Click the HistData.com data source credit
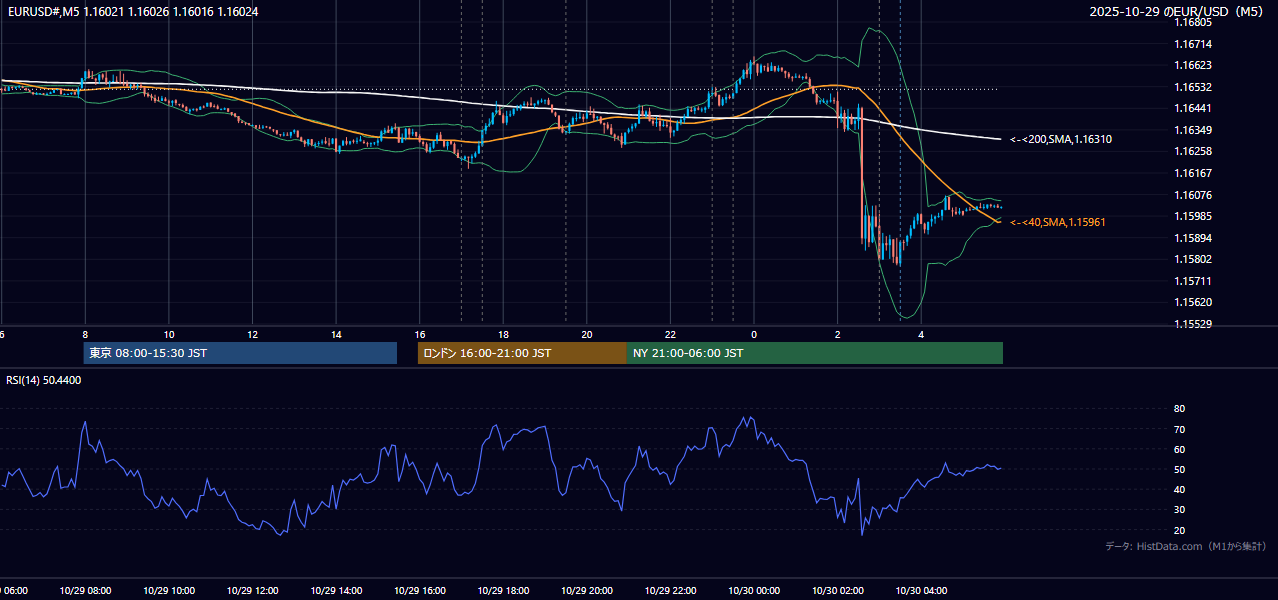The height and width of the screenshot is (600, 1278). (1185, 546)
